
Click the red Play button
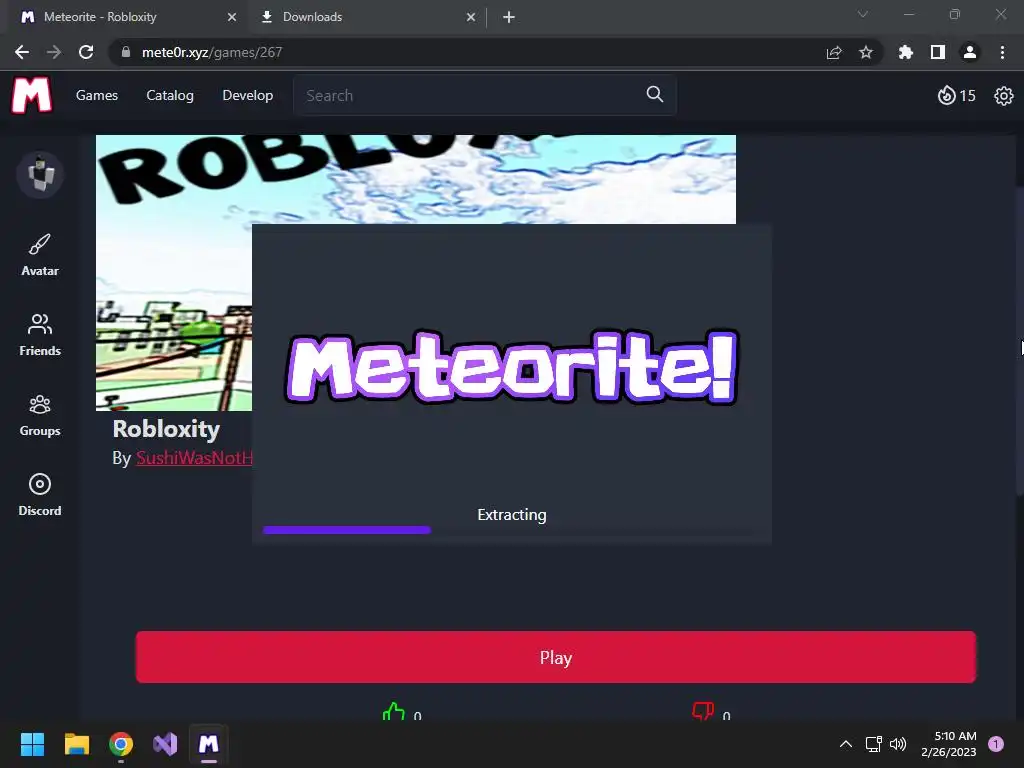(556, 657)
